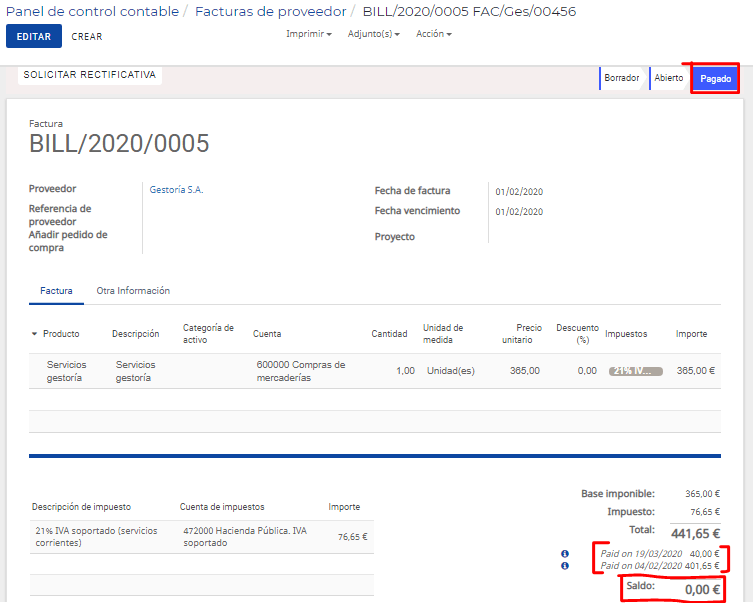Open the Acción dropdown menu
The image size is (753, 603).
click(x=434, y=34)
